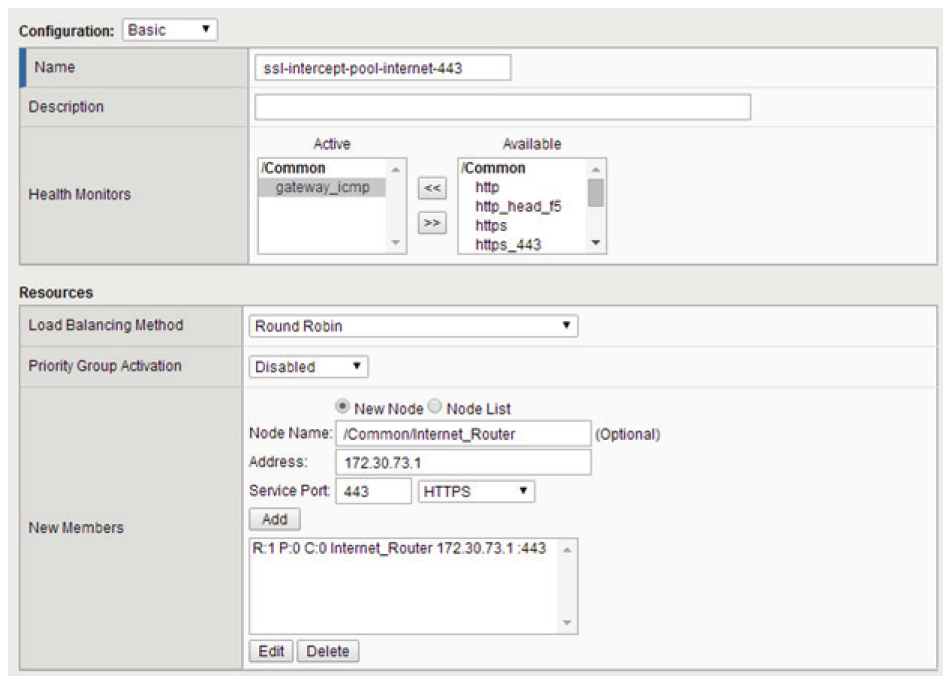The height and width of the screenshot is (684, 951).
Task: Open the Configuration Basic dropdown
Action: 170,30
